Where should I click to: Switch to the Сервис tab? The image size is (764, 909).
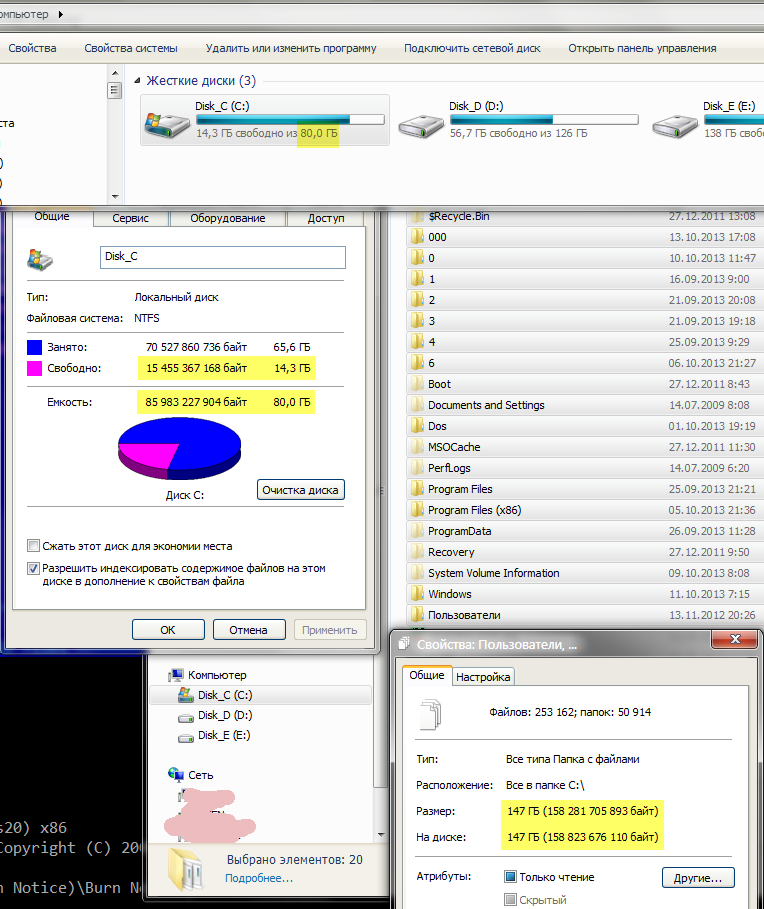tap(130, 218)
